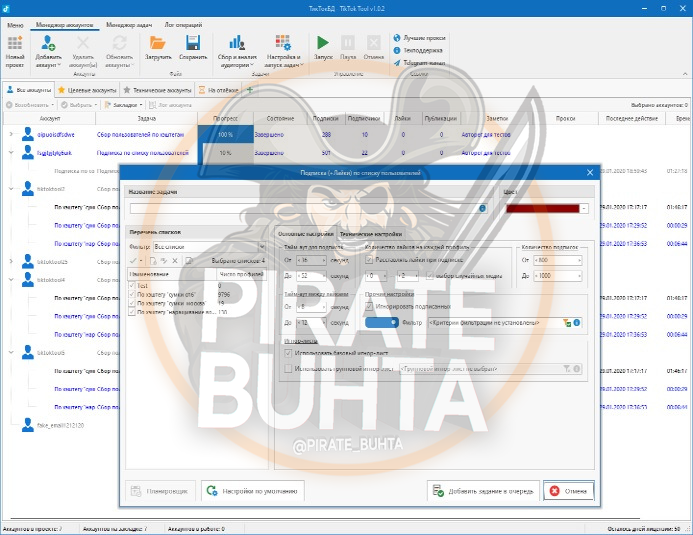The width and height of the screenshot is (693, 535).
Task: Open the Техподдержка link
Action: [423, 50]
